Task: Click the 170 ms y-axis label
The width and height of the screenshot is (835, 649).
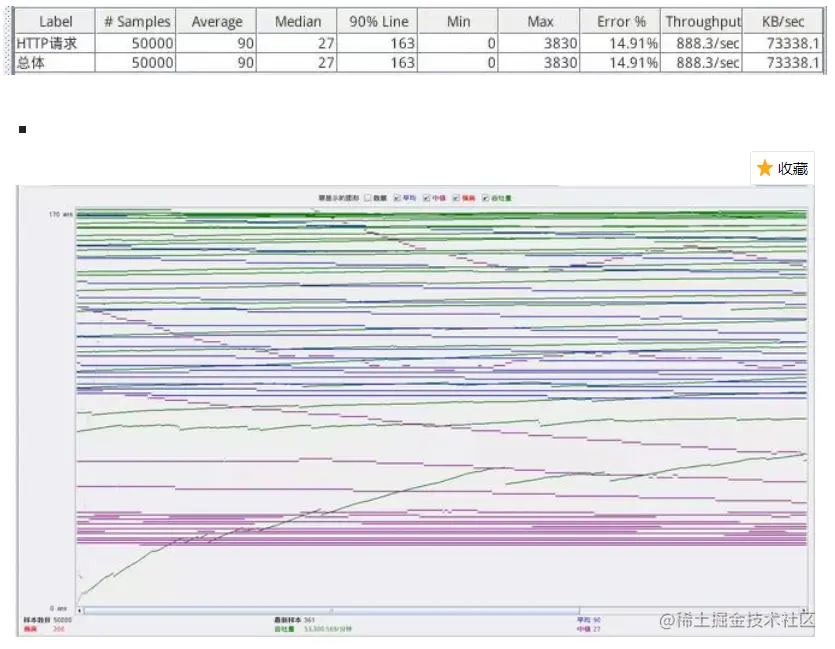Action: (60, 215)
